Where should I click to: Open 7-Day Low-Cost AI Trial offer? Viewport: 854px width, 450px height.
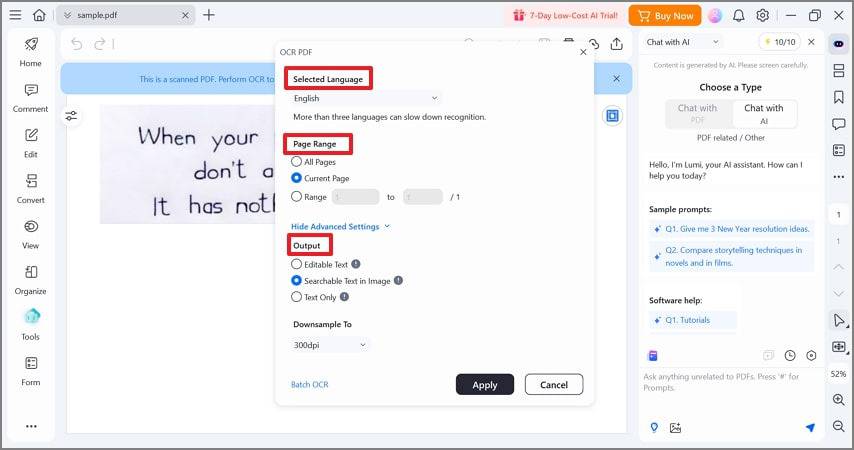[x=565, y=16]
